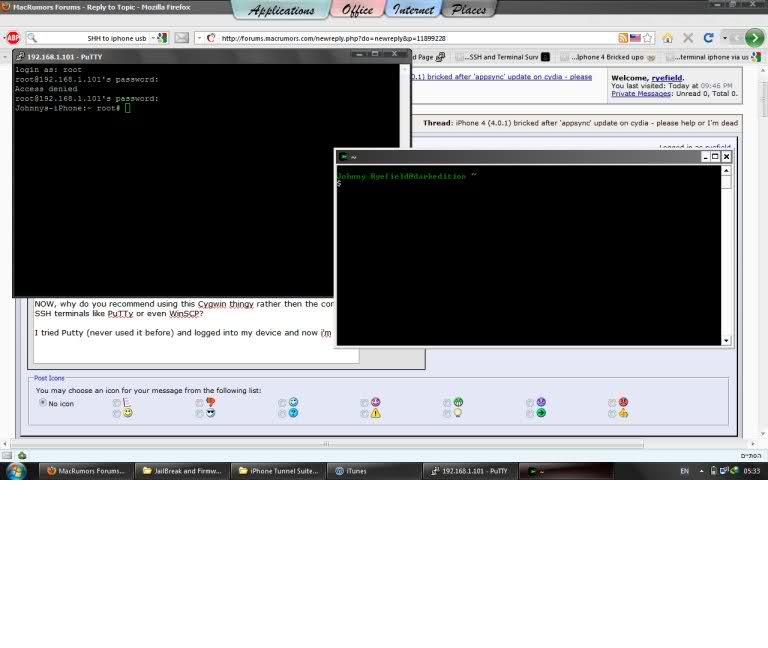768x648 pixels.
Task: Click the thumbs-up post icon image
Action: click(x=623, y=413)
